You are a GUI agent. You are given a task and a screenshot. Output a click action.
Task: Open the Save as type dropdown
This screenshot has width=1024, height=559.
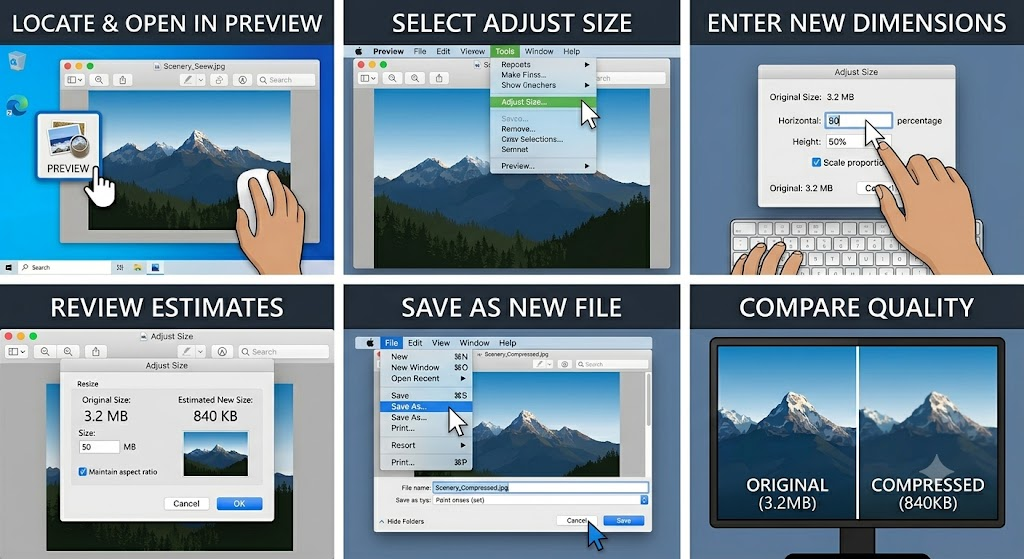point(541,500)
